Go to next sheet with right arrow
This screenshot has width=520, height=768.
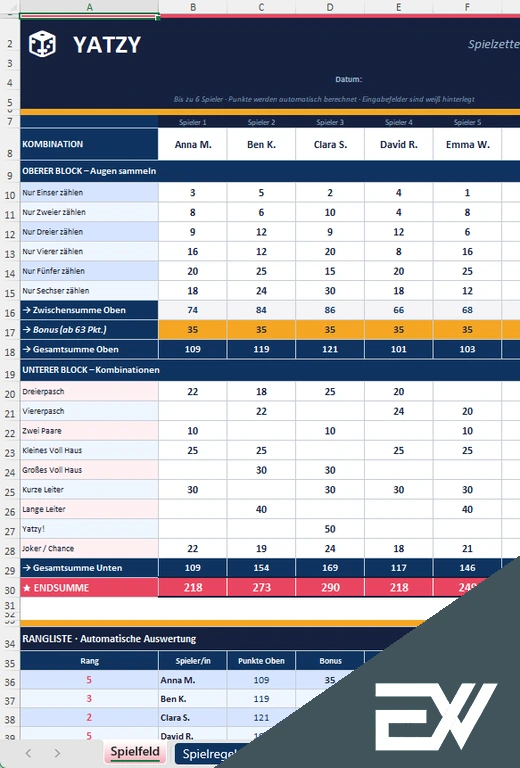click(x=57, y=753)
